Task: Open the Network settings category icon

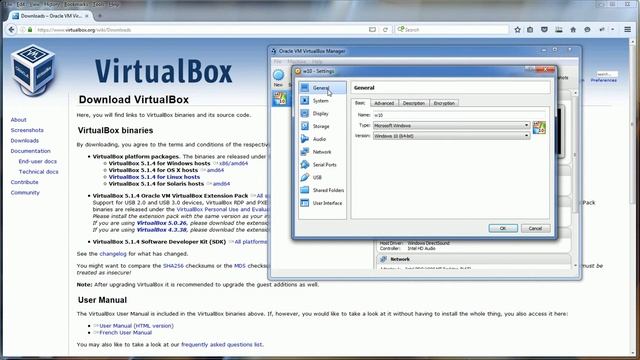Action: tap(304, 152)
